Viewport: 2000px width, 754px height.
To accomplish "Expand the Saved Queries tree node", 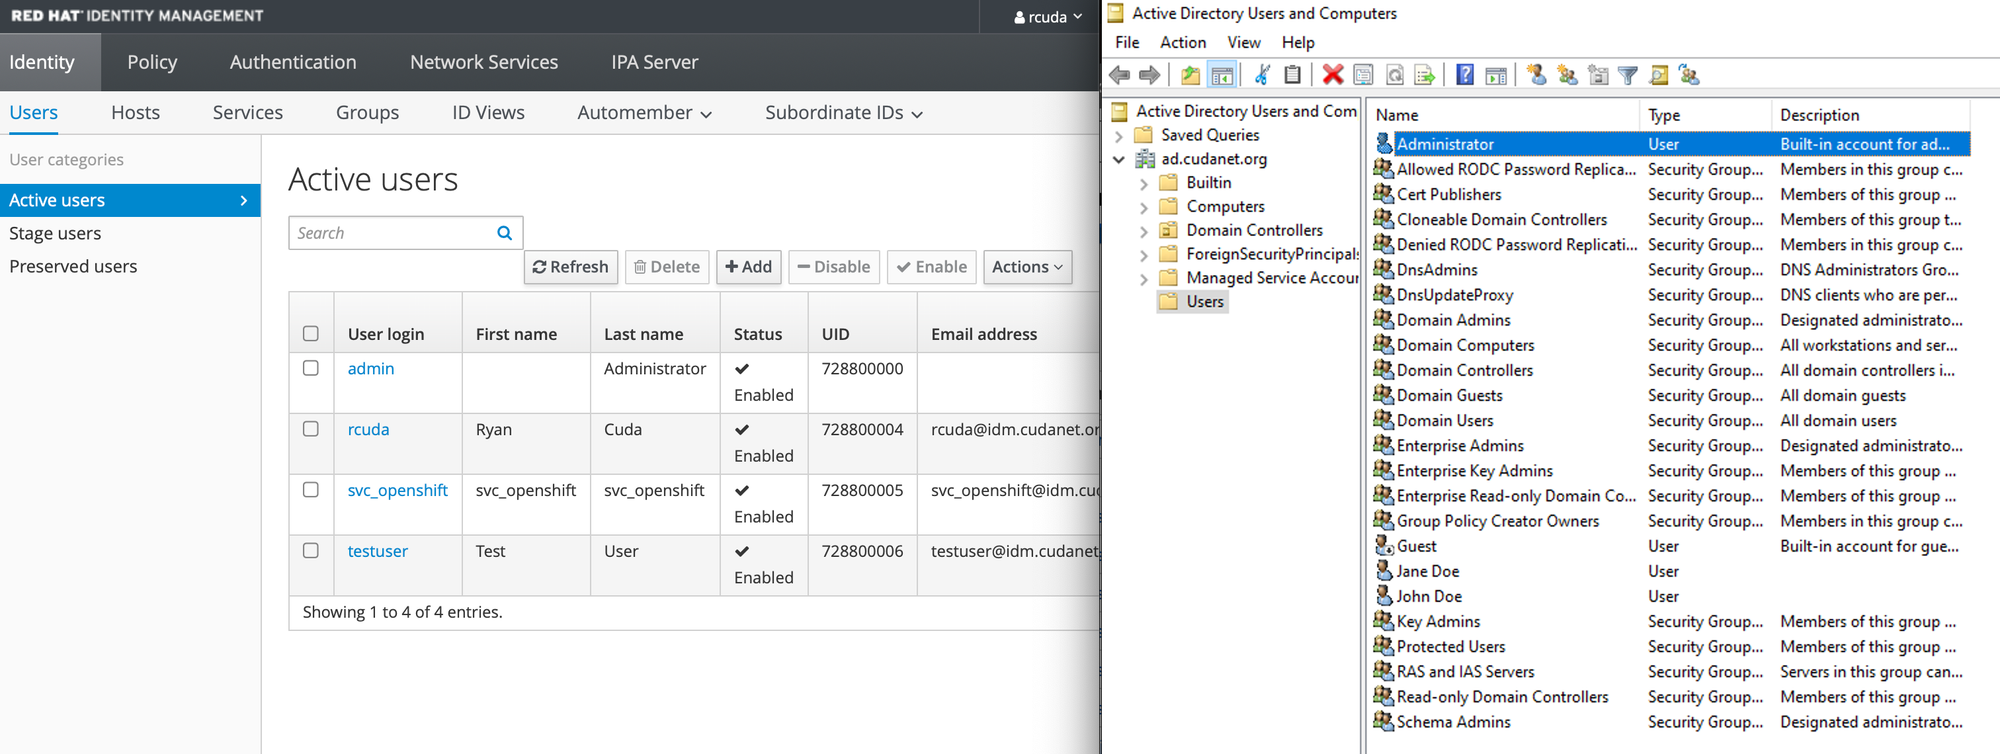I will [1119, 136].
